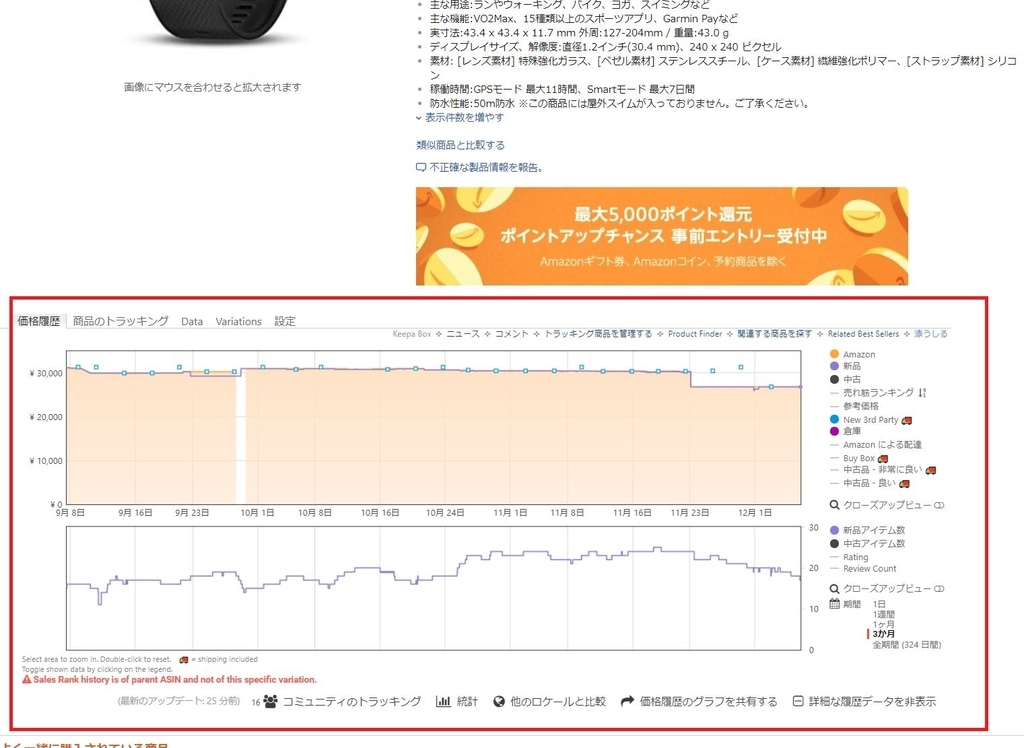Click the toggle oval after the price chart's クローズアップビュー
The width and height of the screenshot is (1024, 748).
(x=939, y=505)
